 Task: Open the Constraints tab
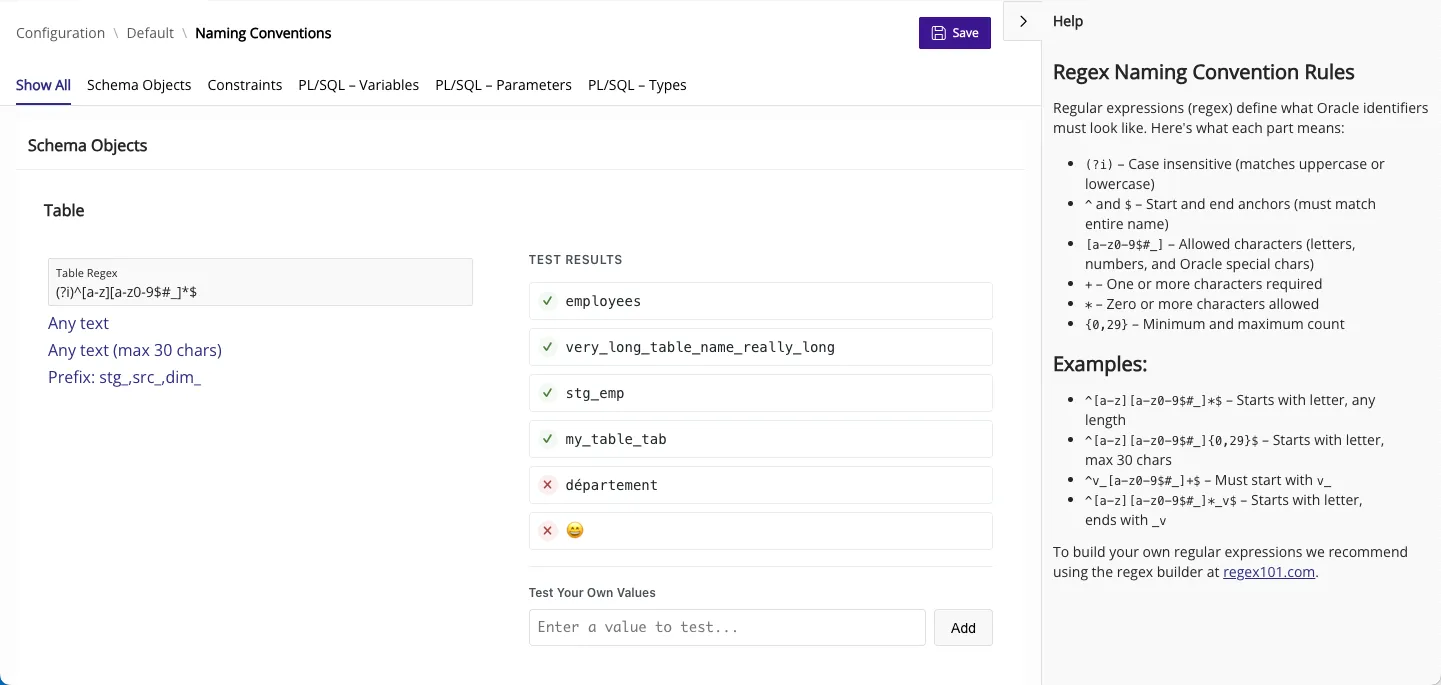pyautogui.click(x=245, y=85)
